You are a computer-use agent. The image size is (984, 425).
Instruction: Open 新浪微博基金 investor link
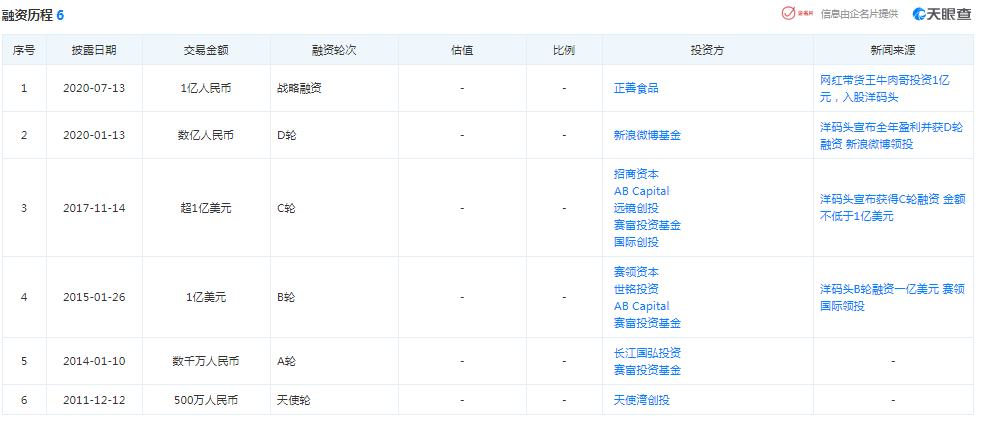pyautogui.click(x=647, y=135)
